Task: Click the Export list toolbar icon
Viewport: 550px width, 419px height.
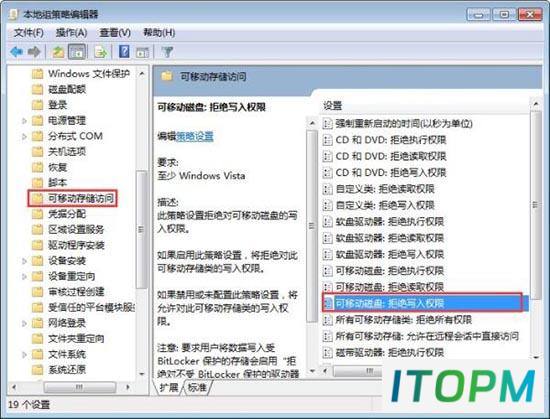Action: click(101, 52)
